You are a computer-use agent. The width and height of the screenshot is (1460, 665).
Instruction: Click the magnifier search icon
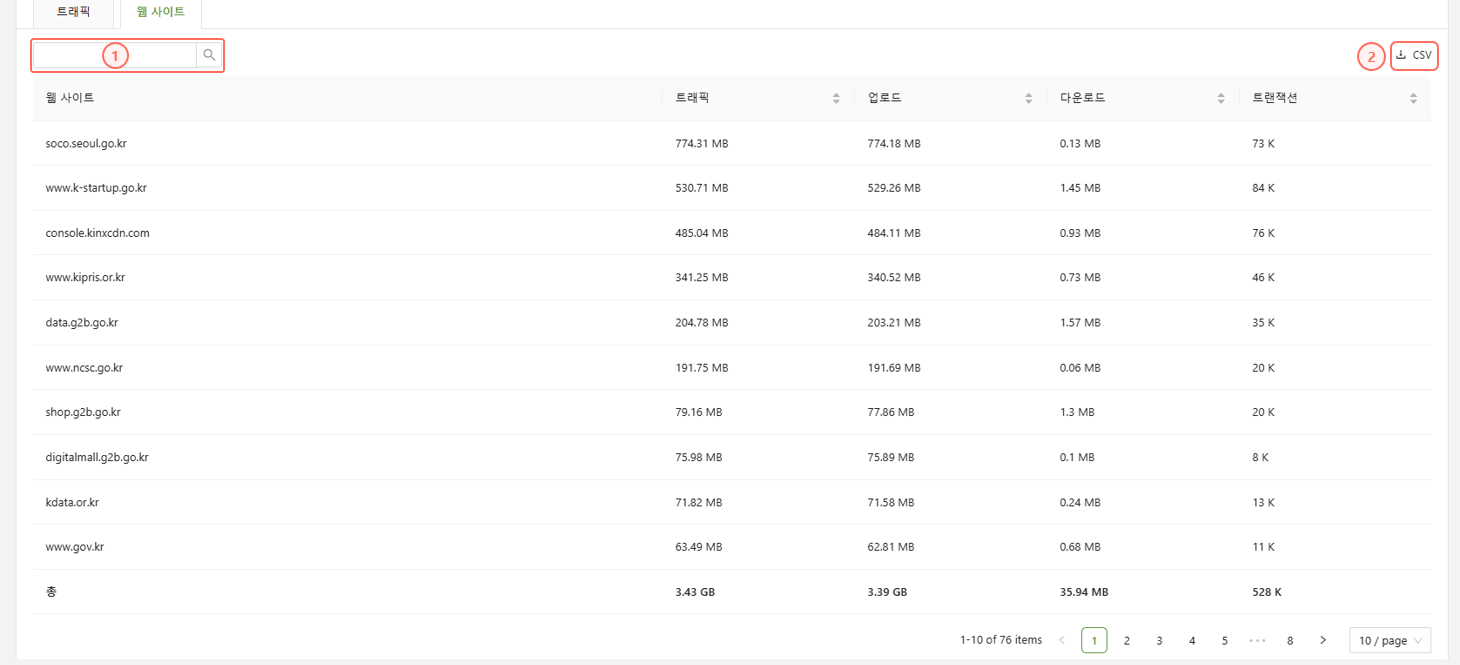pyautogui.click(x=209, y=55)
